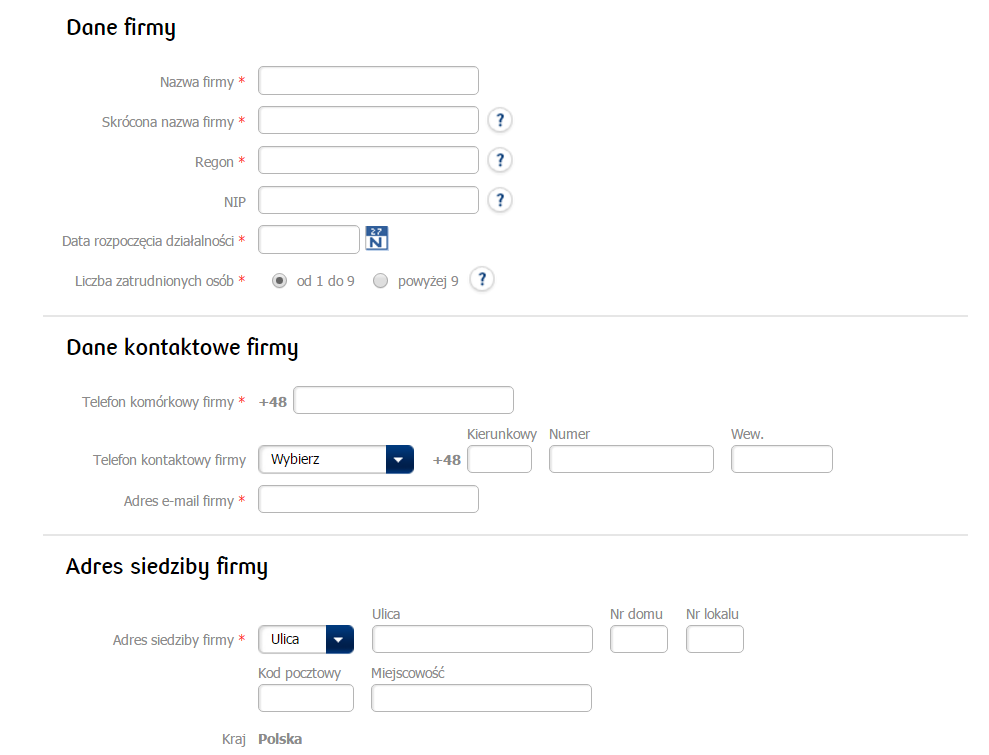
Task: Click the Miejscowość text field
Action: tap(481, 698)
